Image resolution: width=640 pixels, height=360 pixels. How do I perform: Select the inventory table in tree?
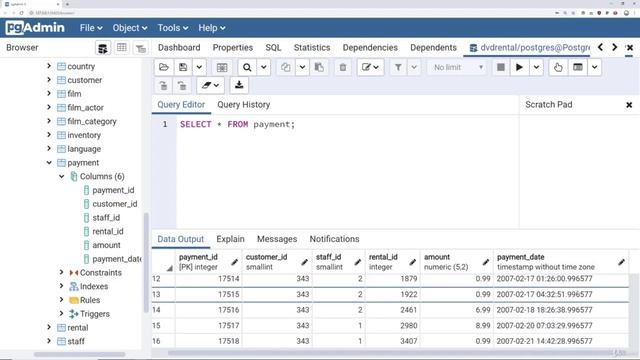(84, 135)
